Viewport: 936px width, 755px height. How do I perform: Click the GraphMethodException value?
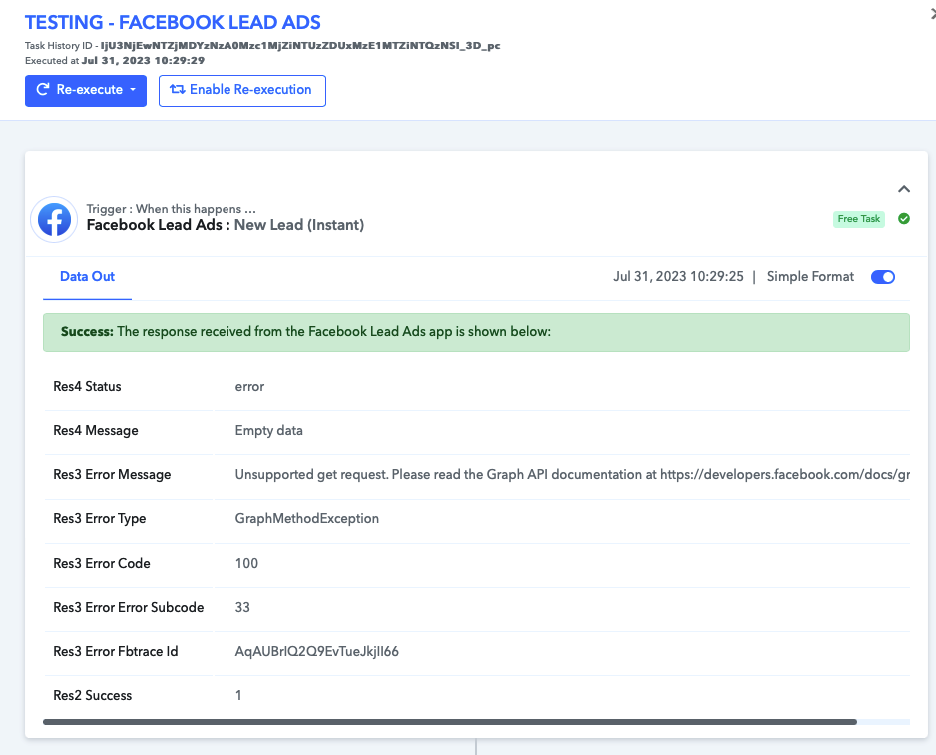(x=307, y=519)
